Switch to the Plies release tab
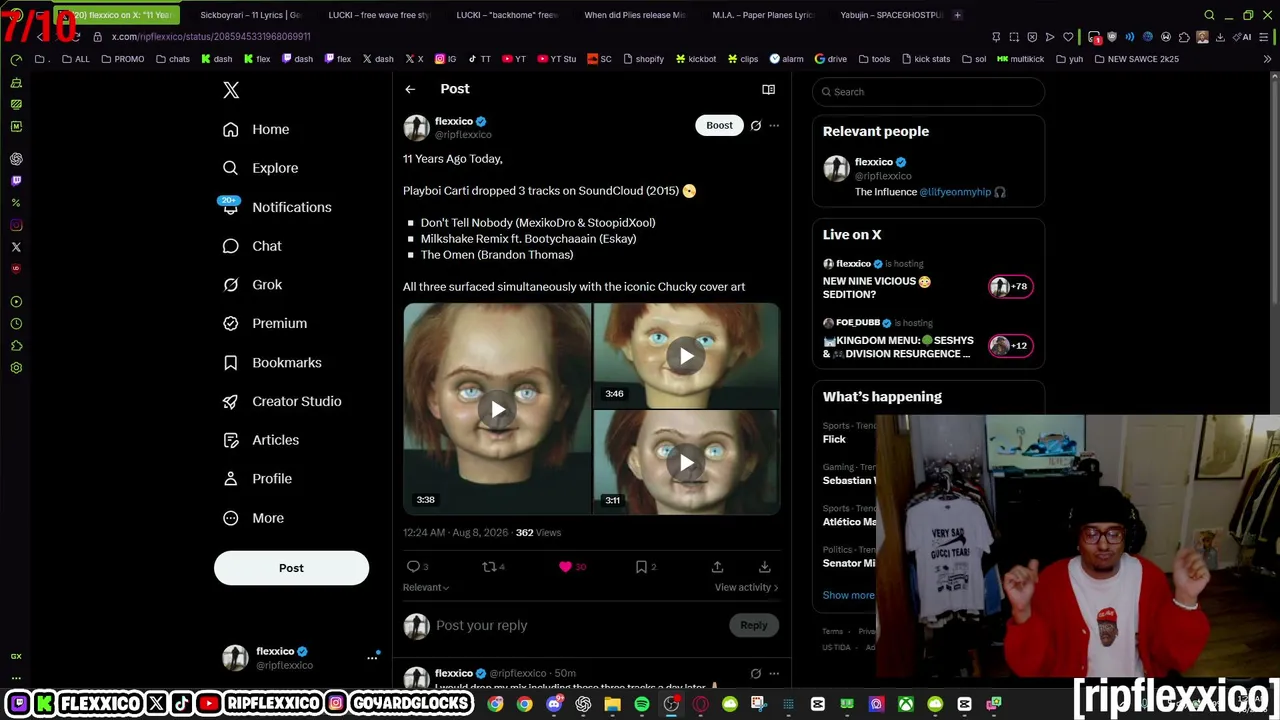The height and width of the screenshot is (720, 1280). [634, 15]
